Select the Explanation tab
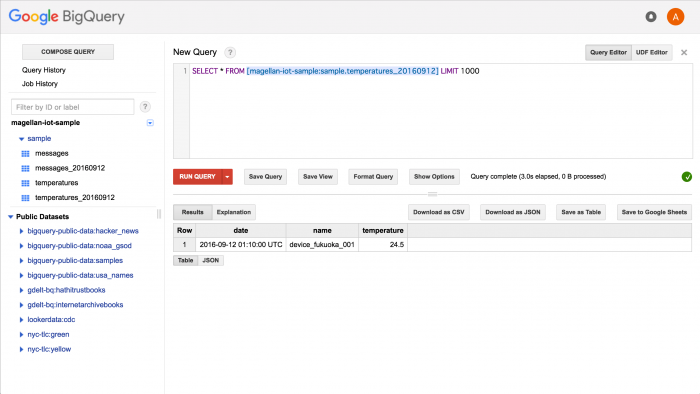Screen dimensions: 700x394 pyautogui.click(x=234, y=212)
